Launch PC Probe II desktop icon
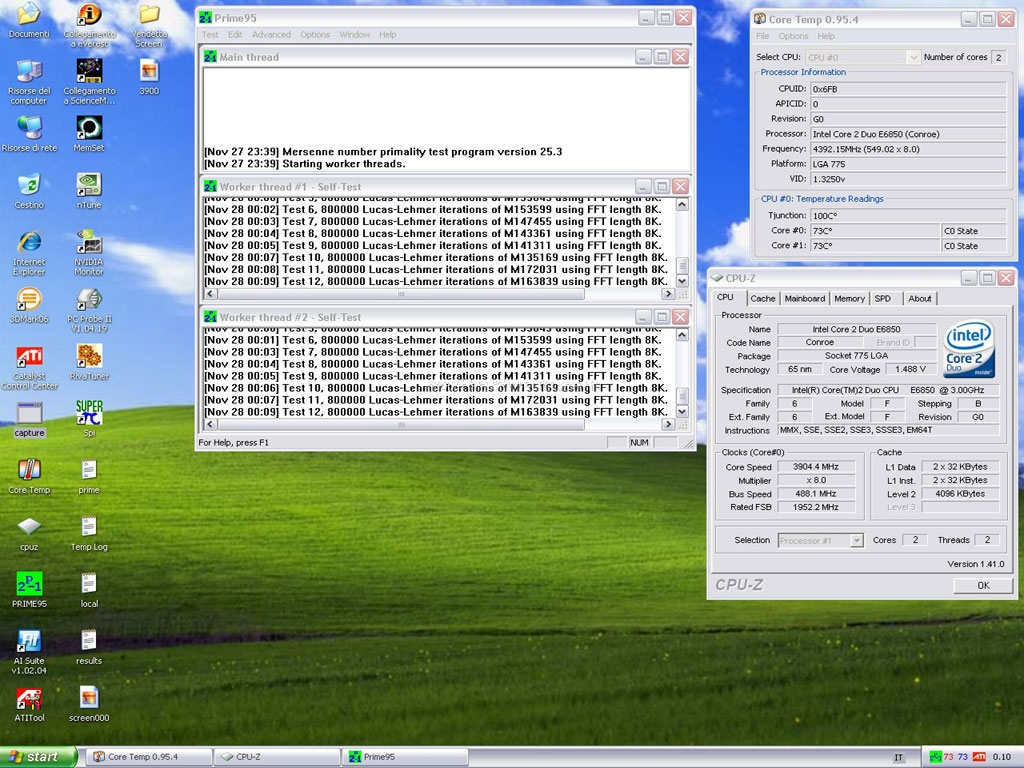The height and width of the screenshot is (768, 1024). click(89, 299)
